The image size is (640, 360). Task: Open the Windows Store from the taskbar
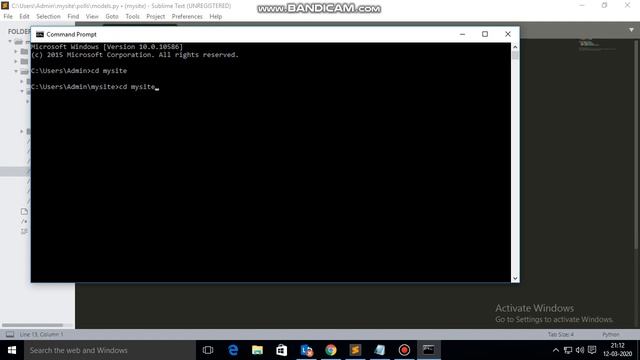coord(282,350)
